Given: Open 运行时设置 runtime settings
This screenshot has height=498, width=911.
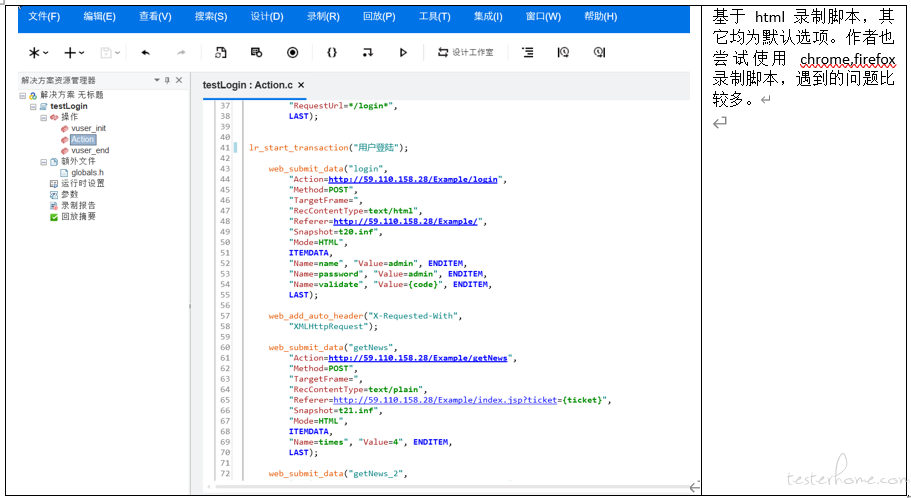Looking at the screenshot, I should [x=82, y=183].
